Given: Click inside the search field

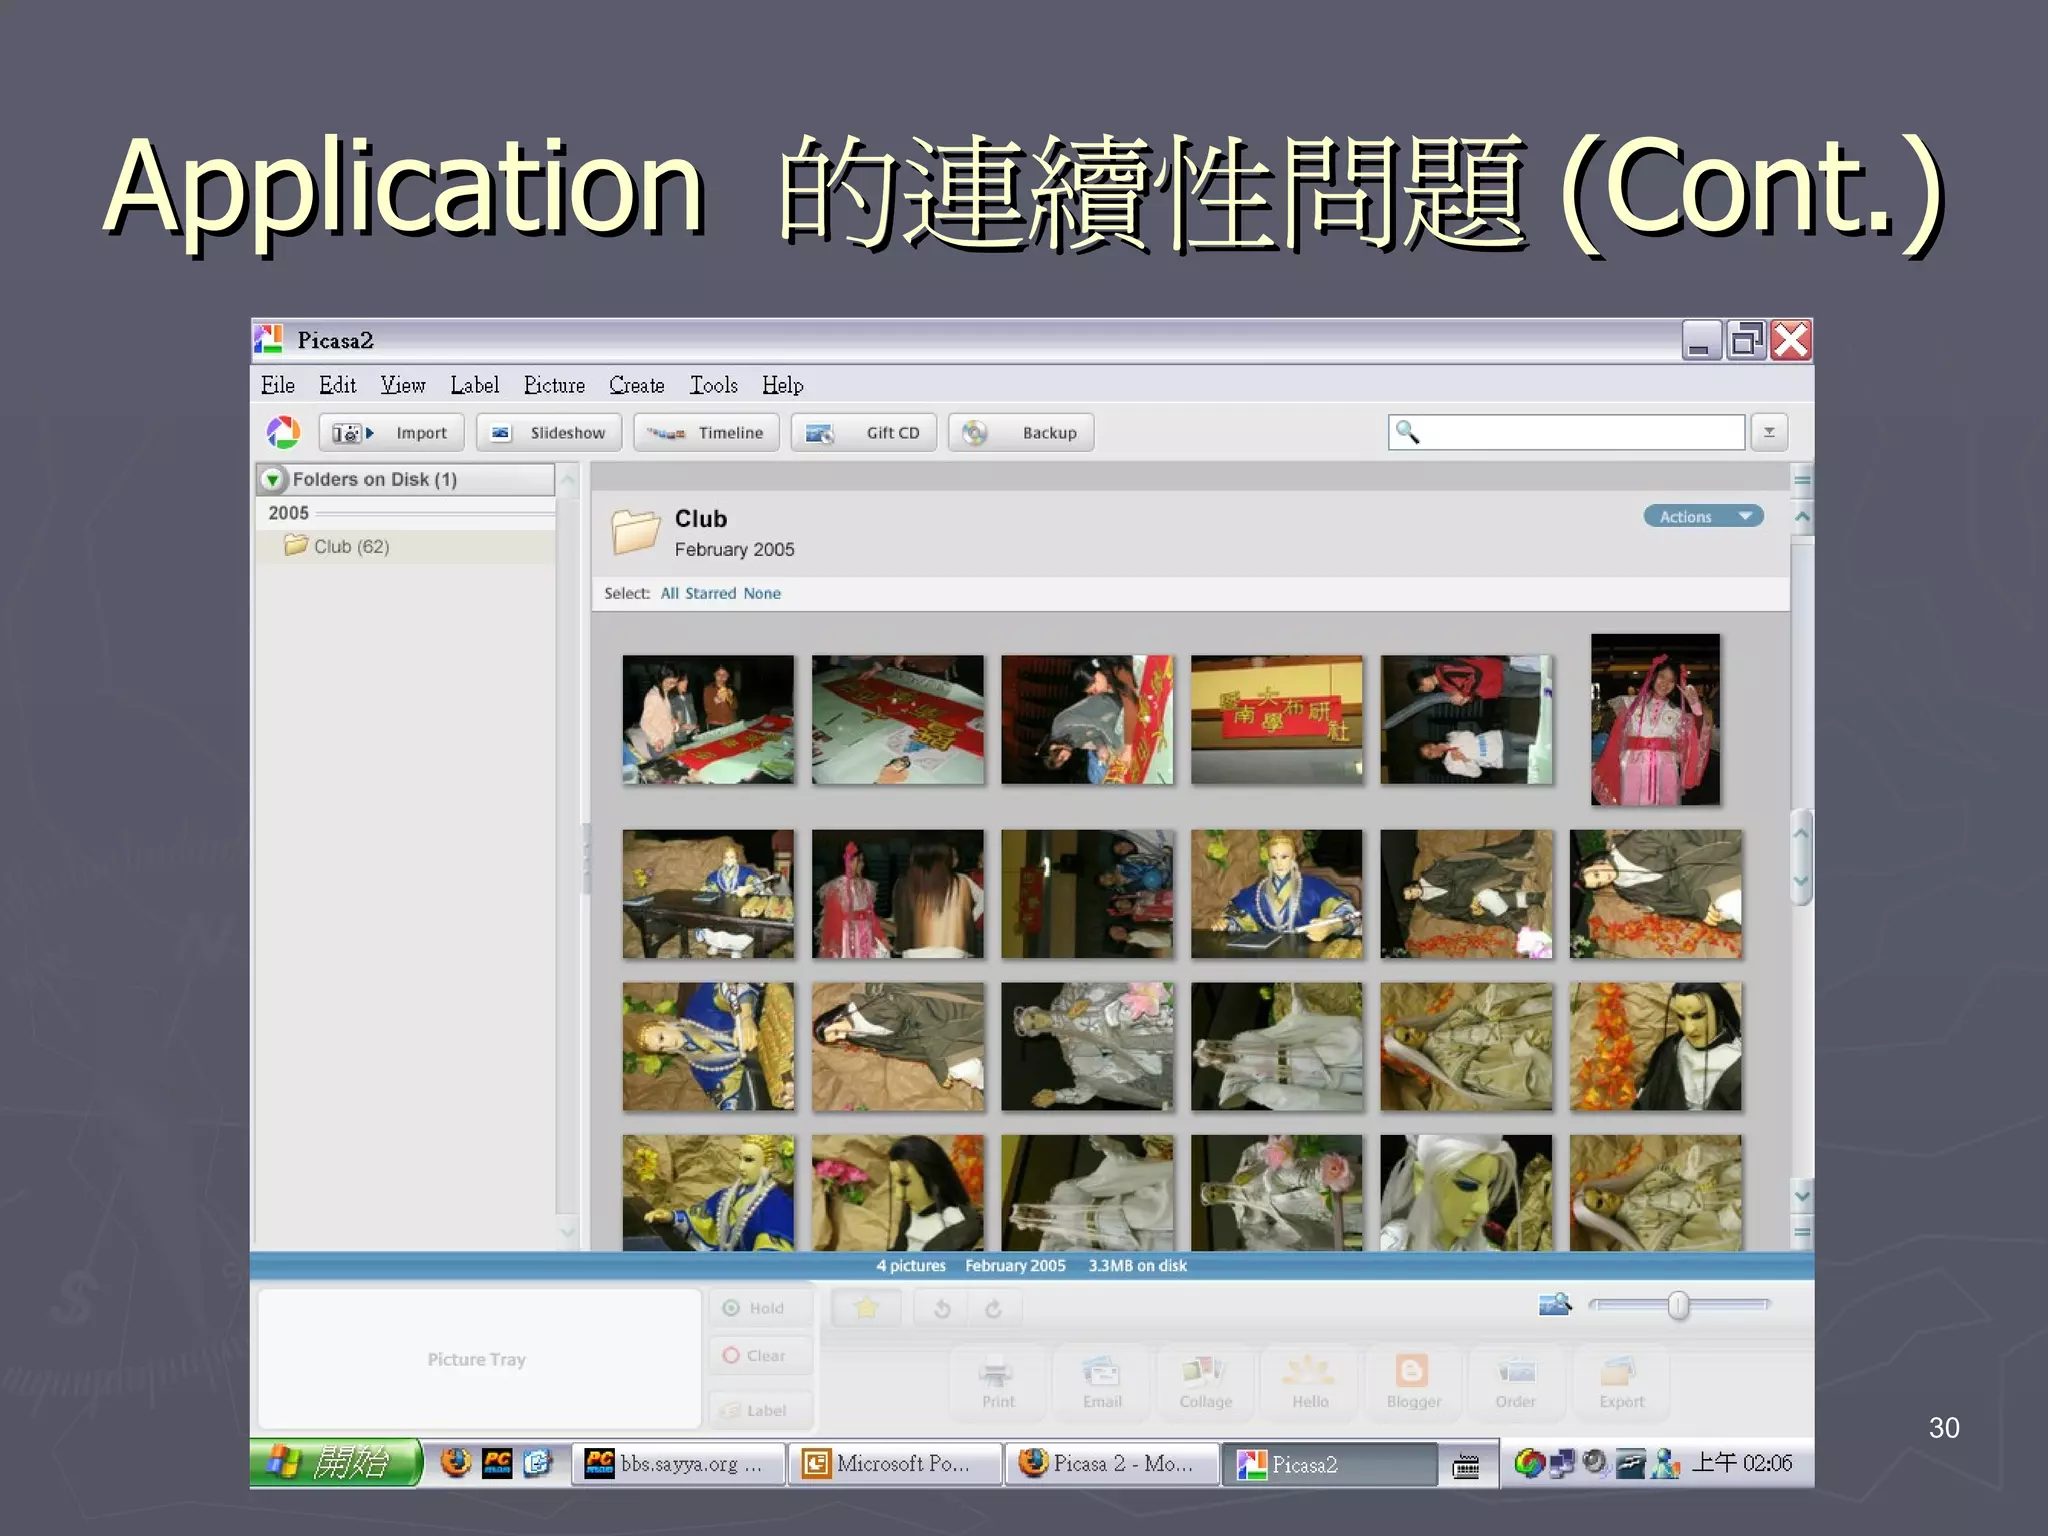Looking at the screenshot, I should coord(1566,432).
